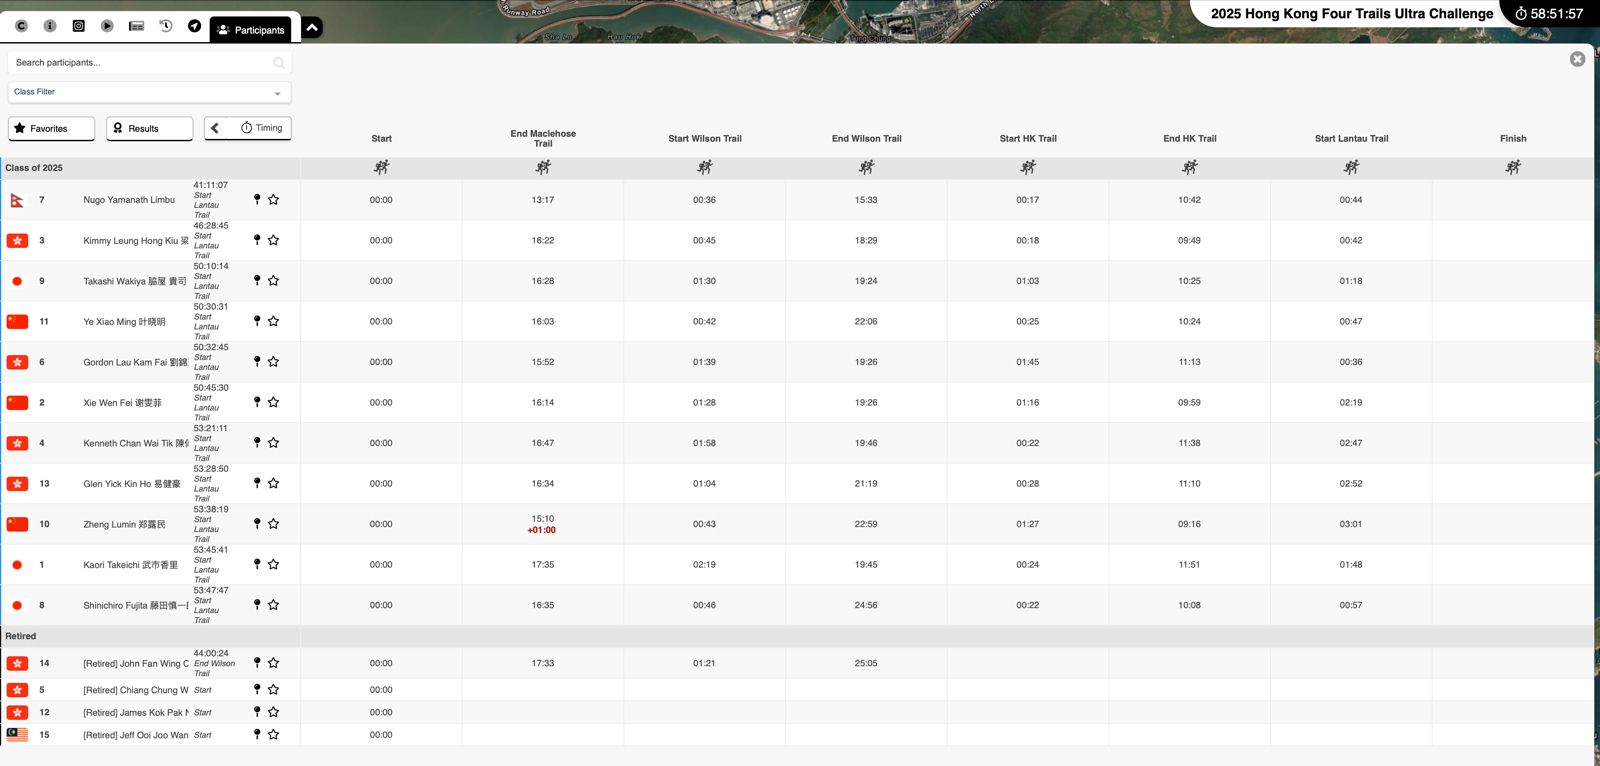This screenshot has height=766, width=1600.
Task: Click 'End HK Trail' column header
Action: pyautogui.click(x=1190, y=139)
